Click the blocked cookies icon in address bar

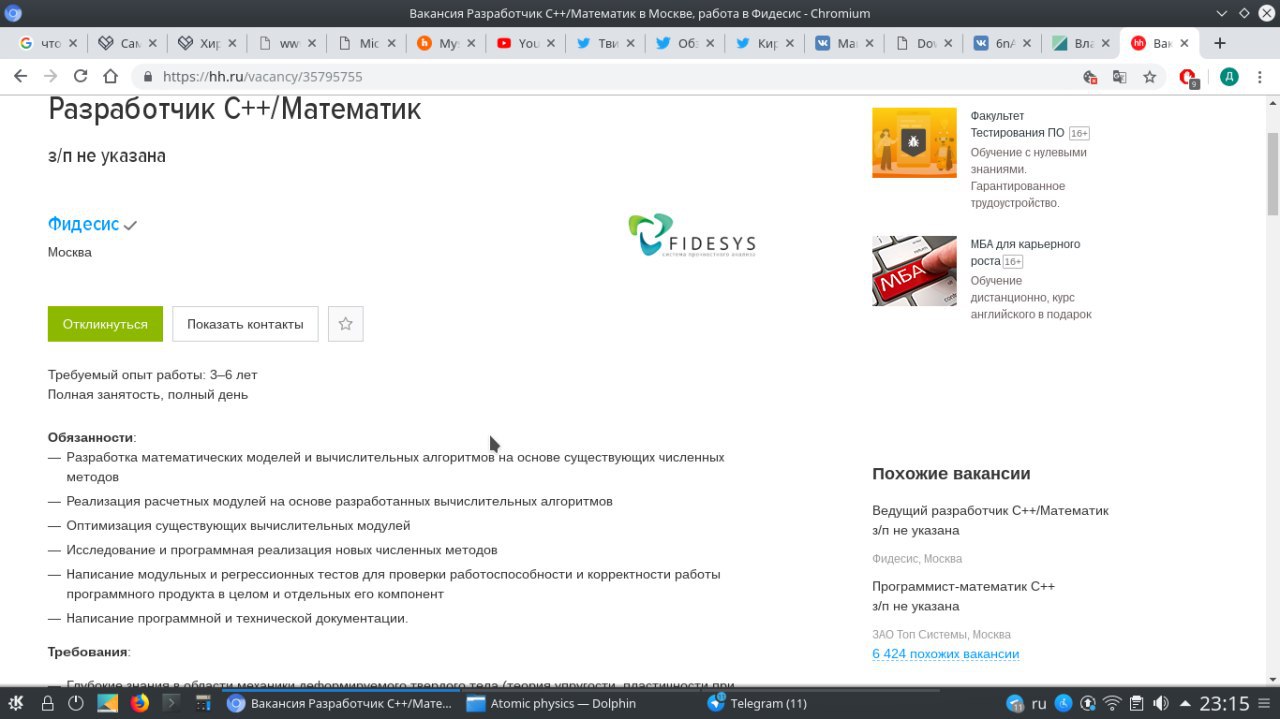tap(1090, 77)
